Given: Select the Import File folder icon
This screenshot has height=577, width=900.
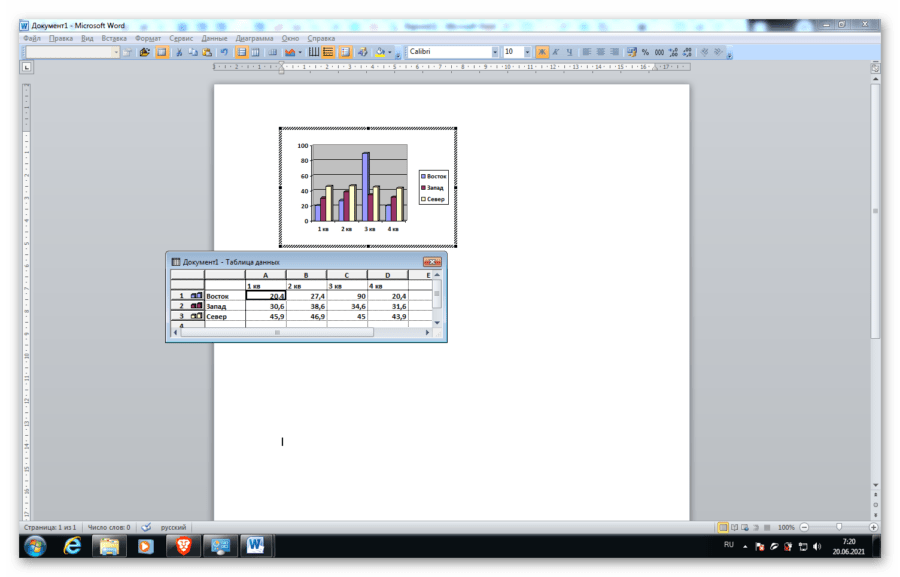Looking at the screenshot, I should pyautogui.click(x=145, y=52).
